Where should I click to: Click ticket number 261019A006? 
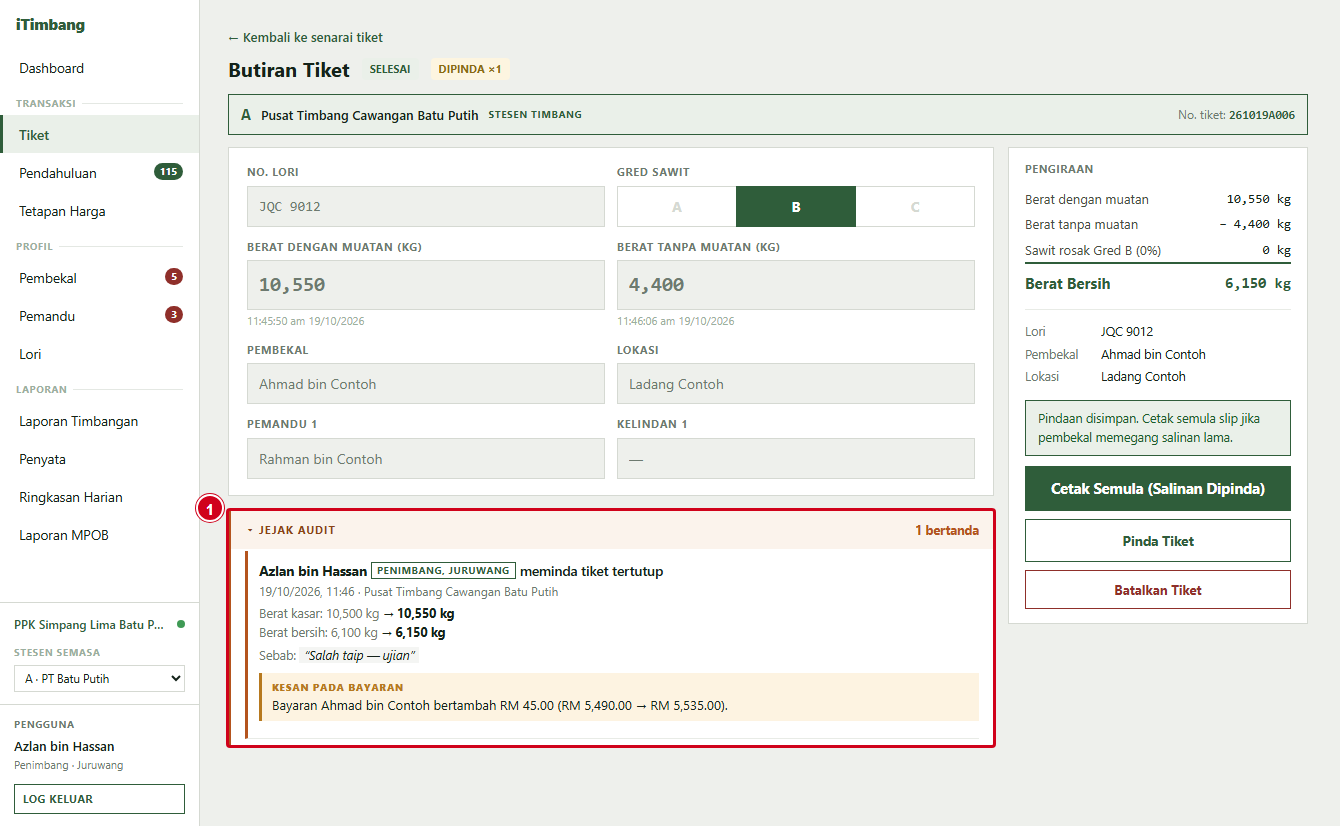[x=1262, y=115]
